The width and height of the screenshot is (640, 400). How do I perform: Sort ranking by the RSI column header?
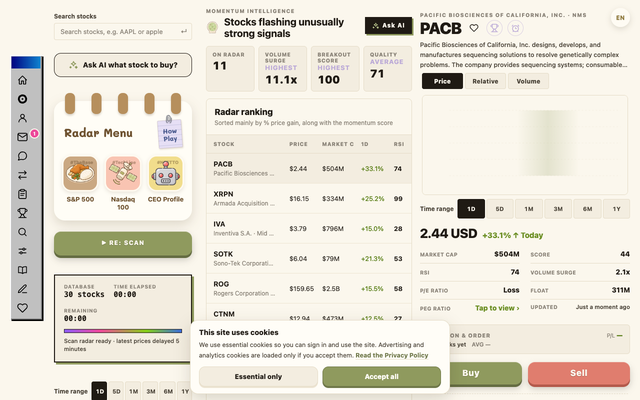point(399,144)
